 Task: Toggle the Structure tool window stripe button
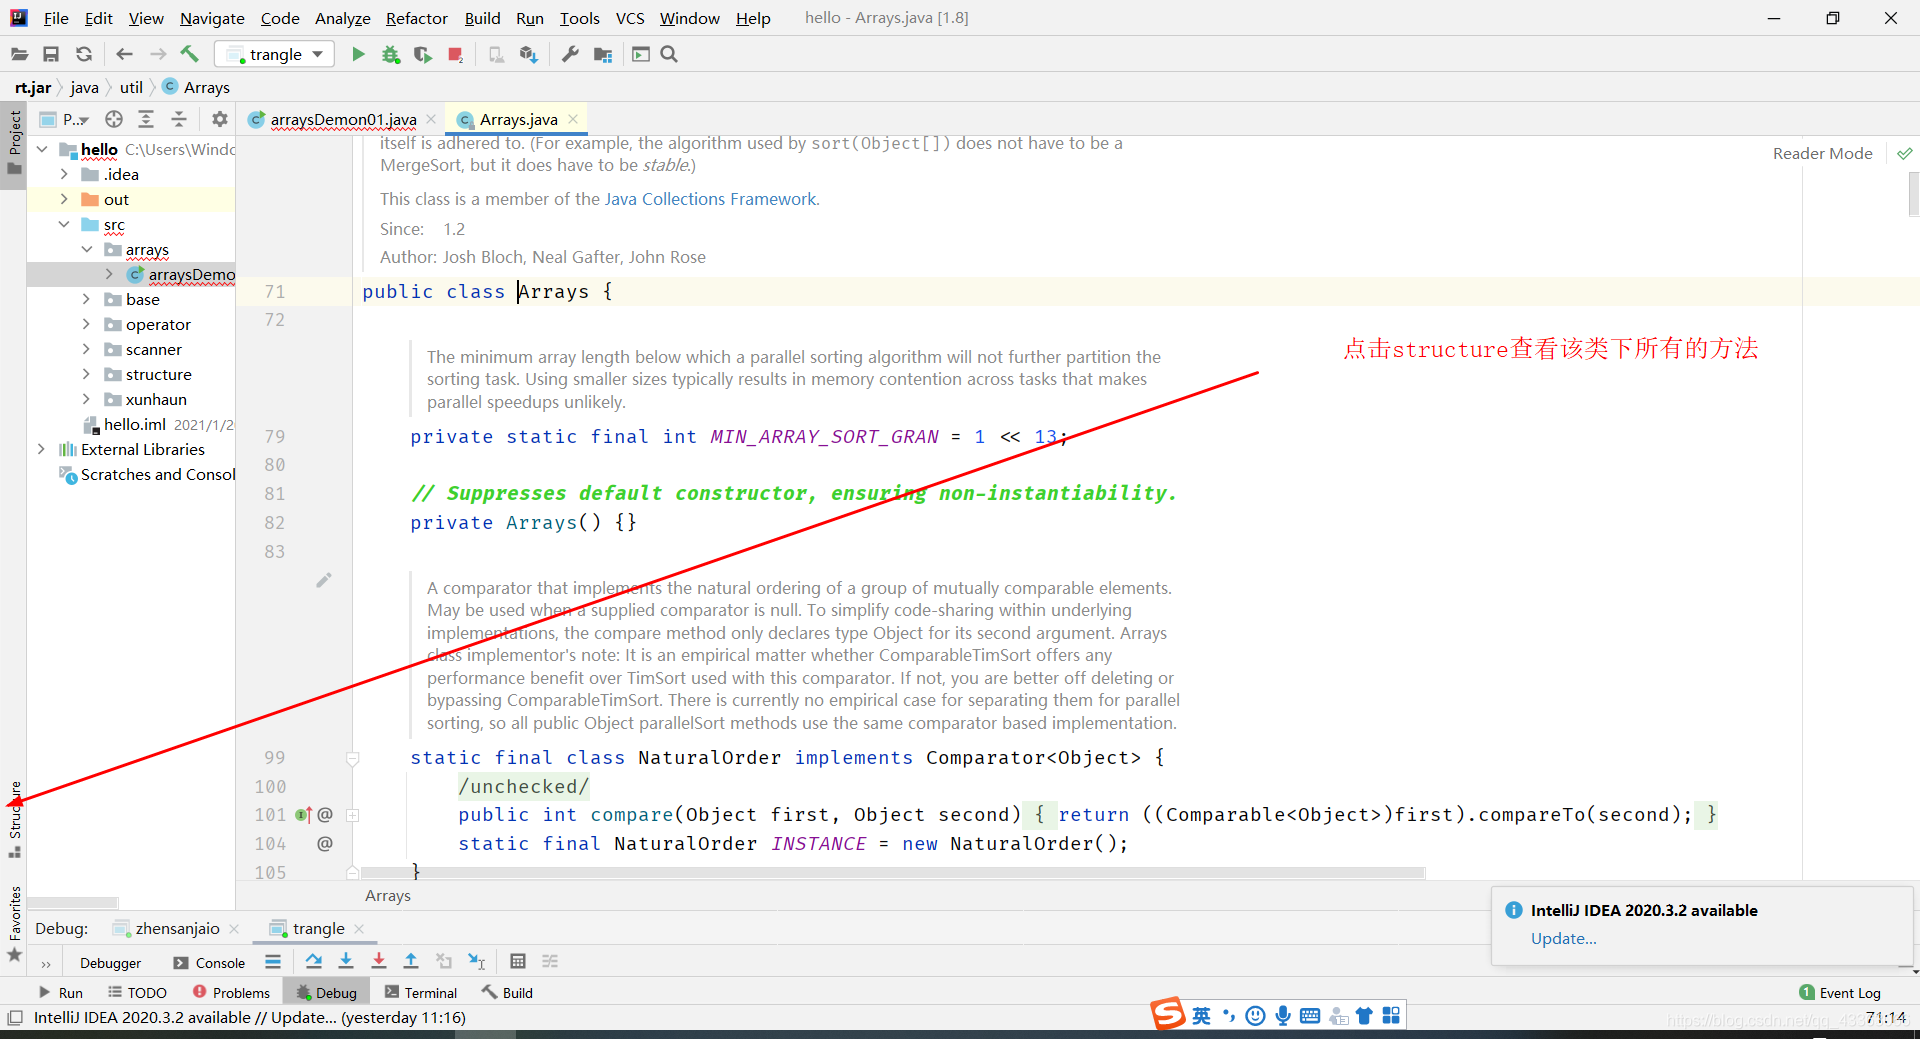click(14, 819)
